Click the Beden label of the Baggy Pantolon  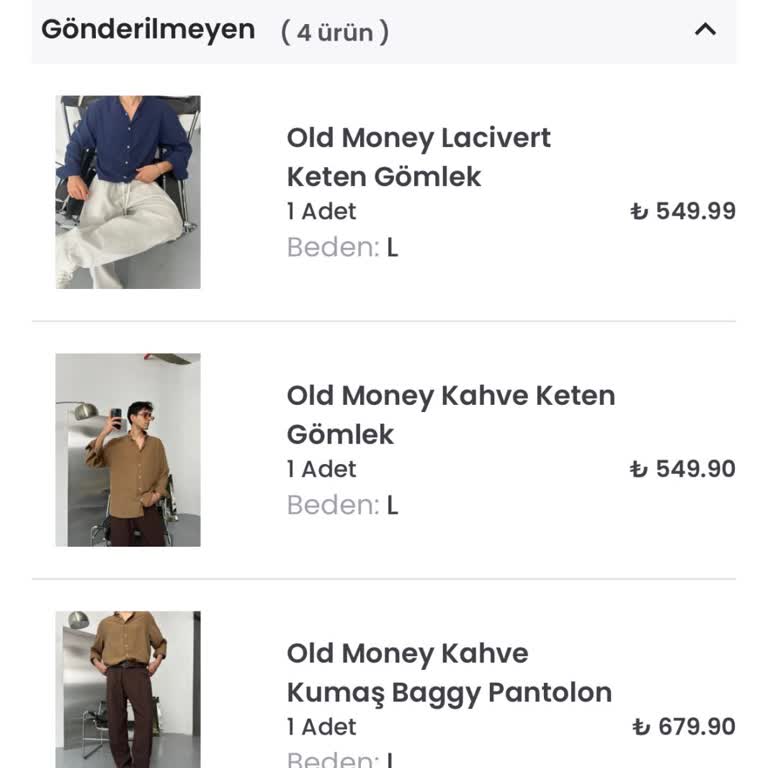(x=332, y=759)
